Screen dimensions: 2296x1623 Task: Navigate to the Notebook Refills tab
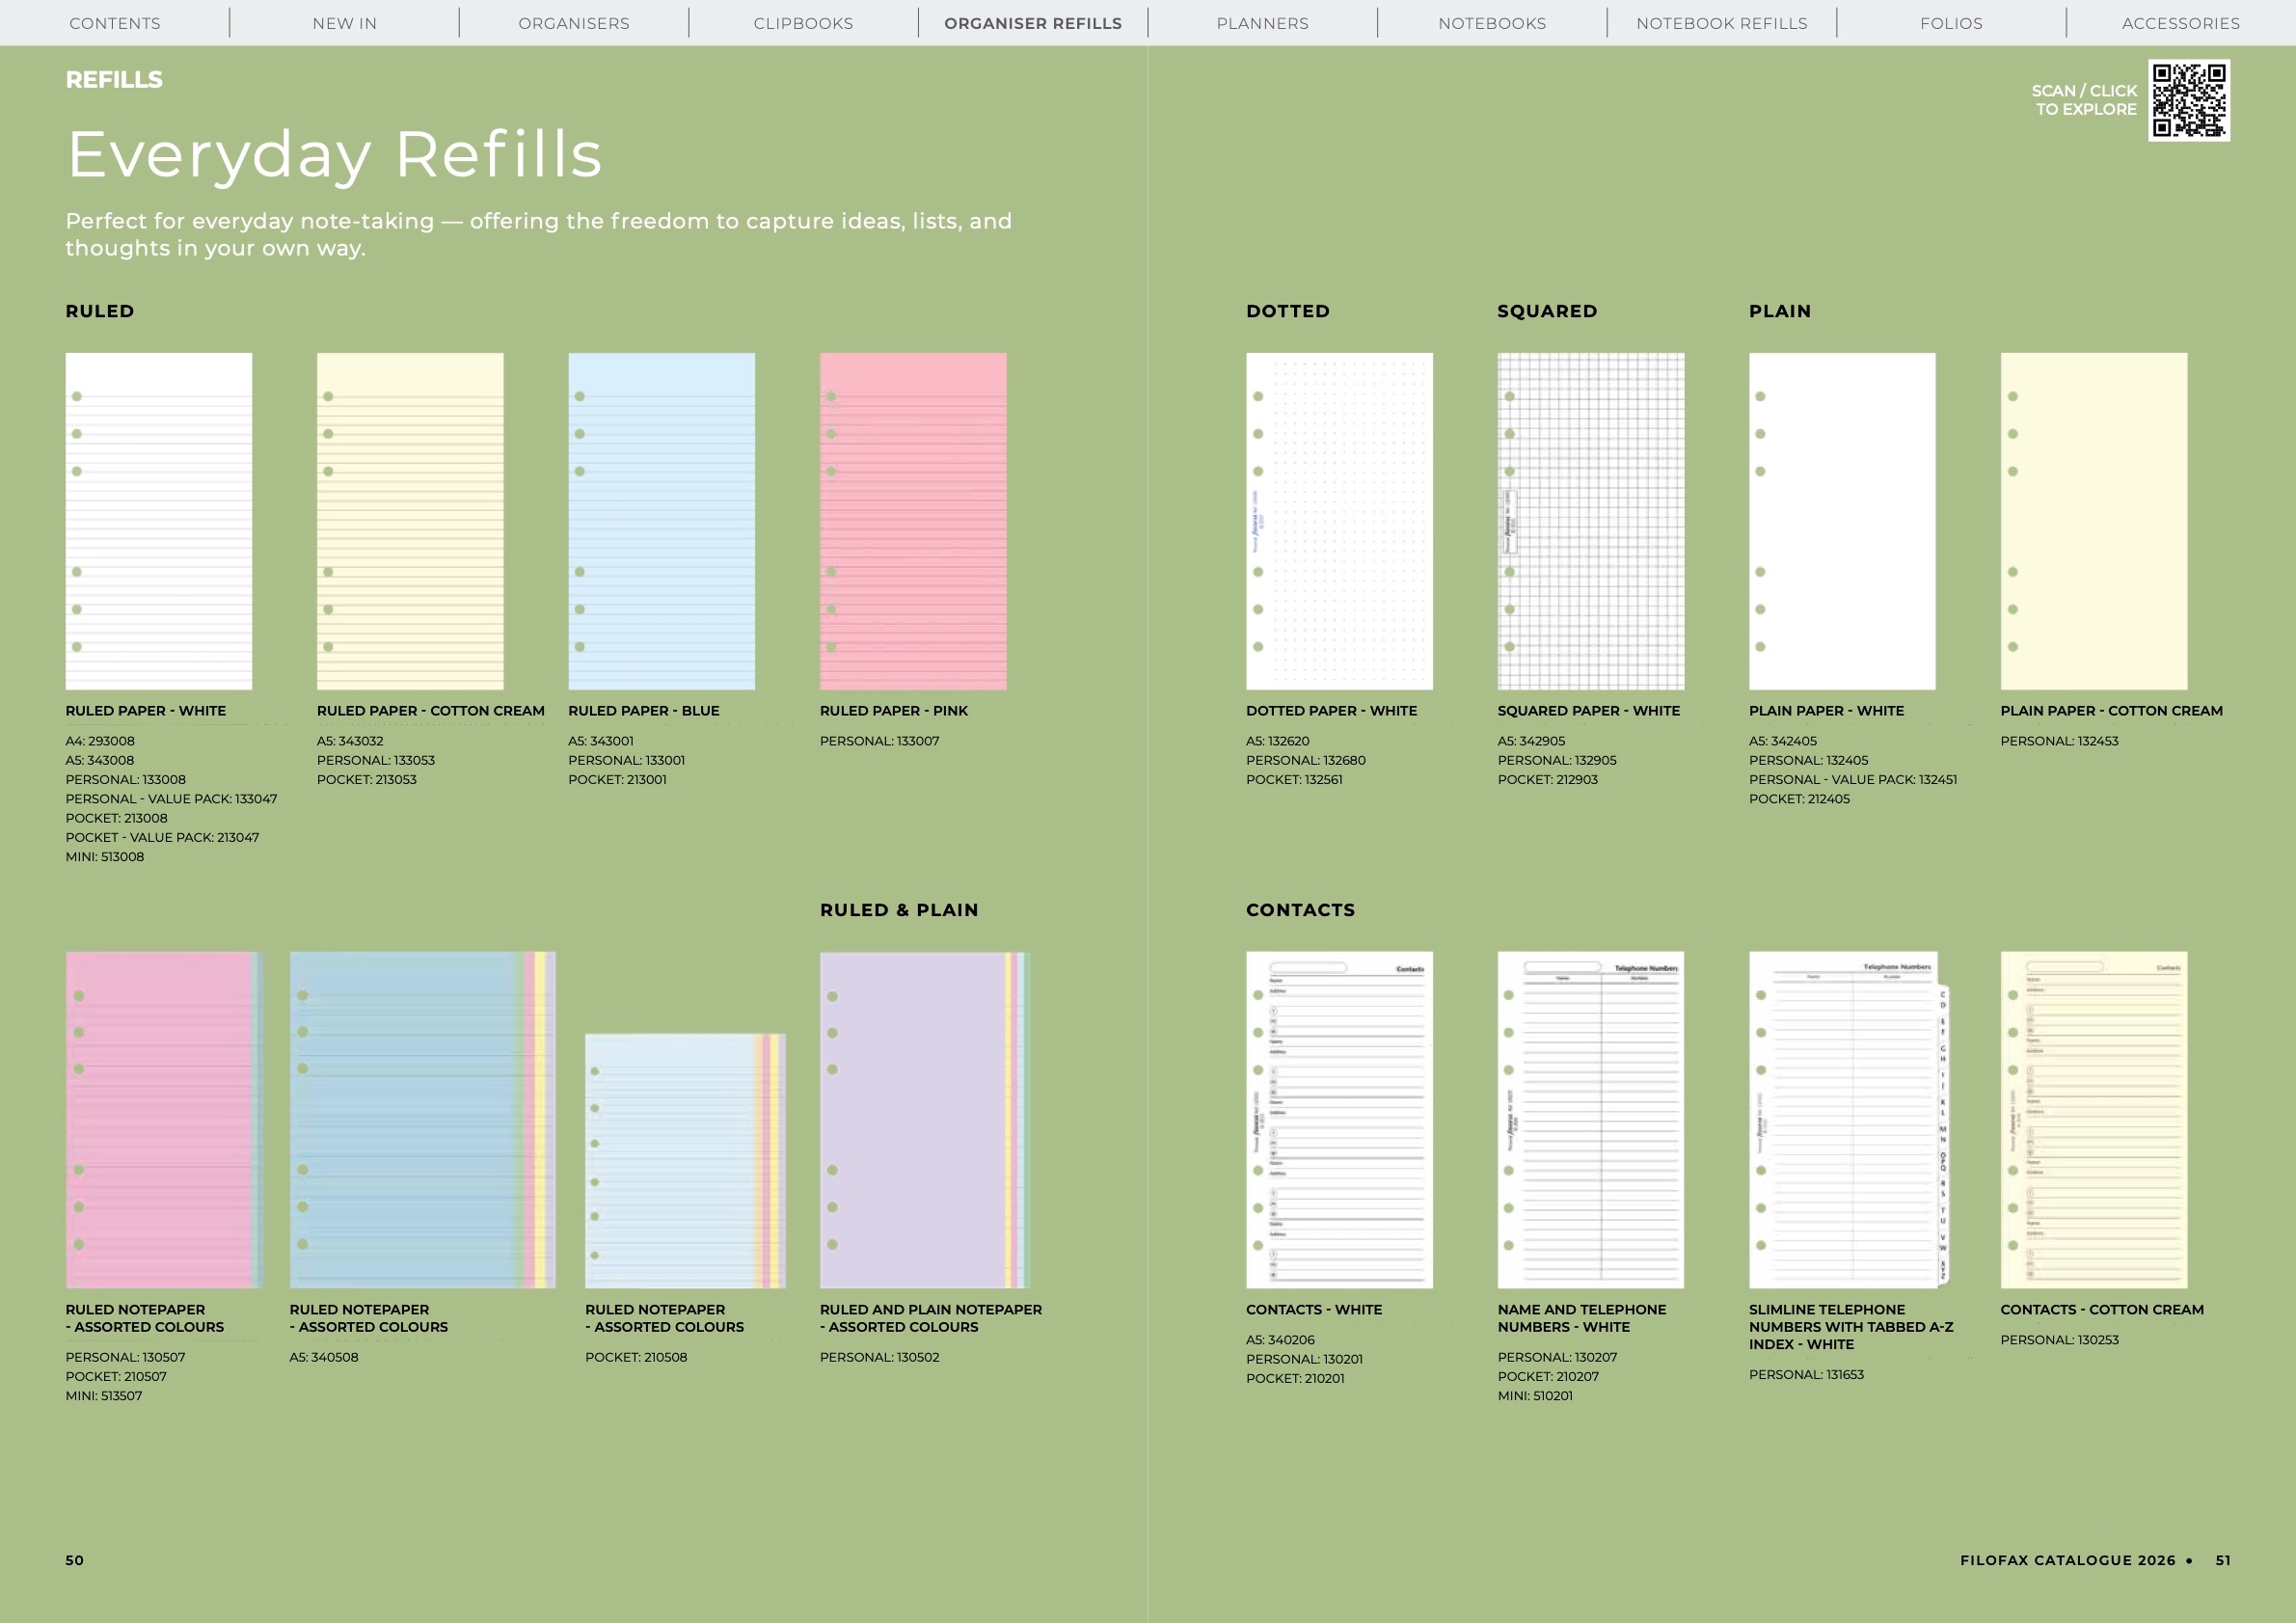coord(1721,23)
